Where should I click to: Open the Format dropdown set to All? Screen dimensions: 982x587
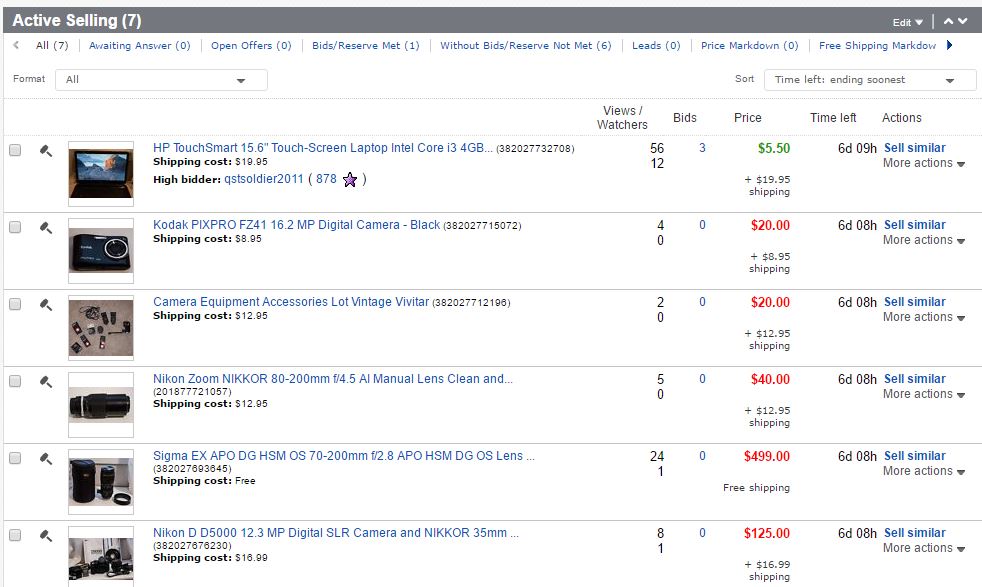coord(161,80)
